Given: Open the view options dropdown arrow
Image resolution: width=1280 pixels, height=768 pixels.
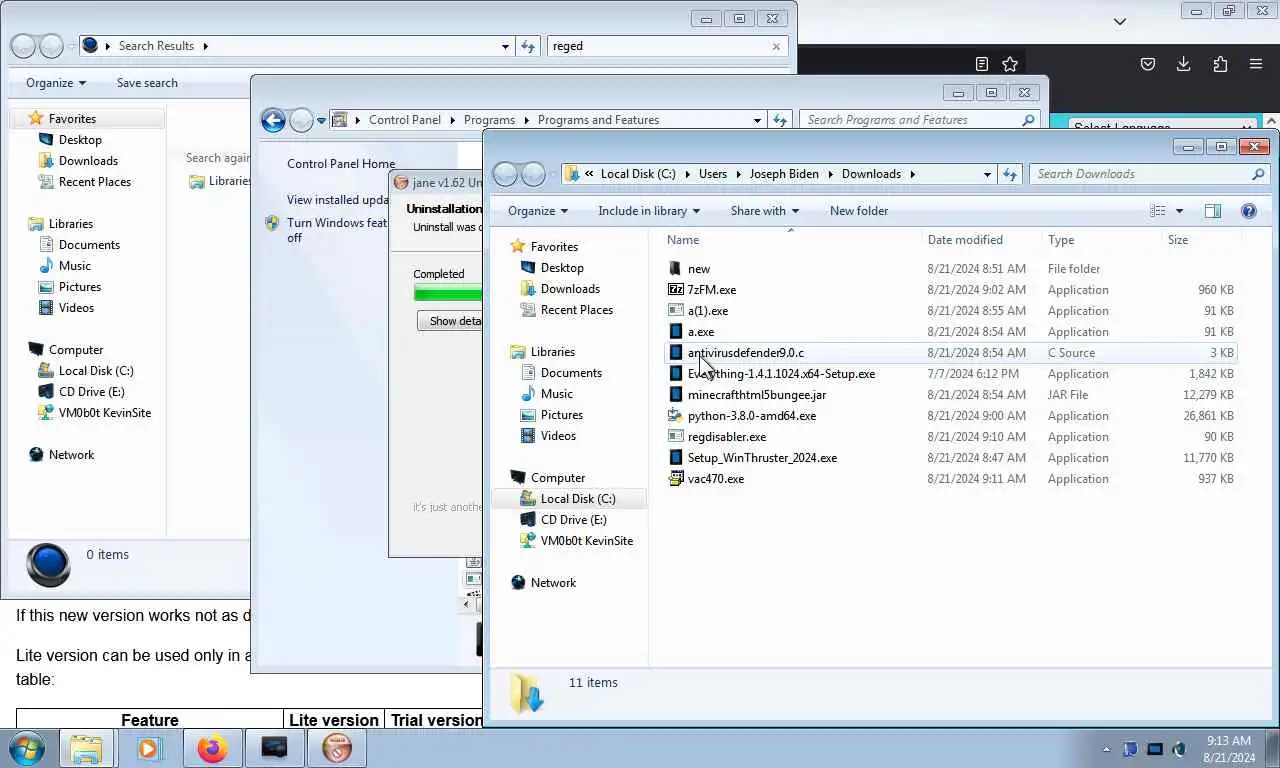Looking at the screenshot, I should 1179,211.
